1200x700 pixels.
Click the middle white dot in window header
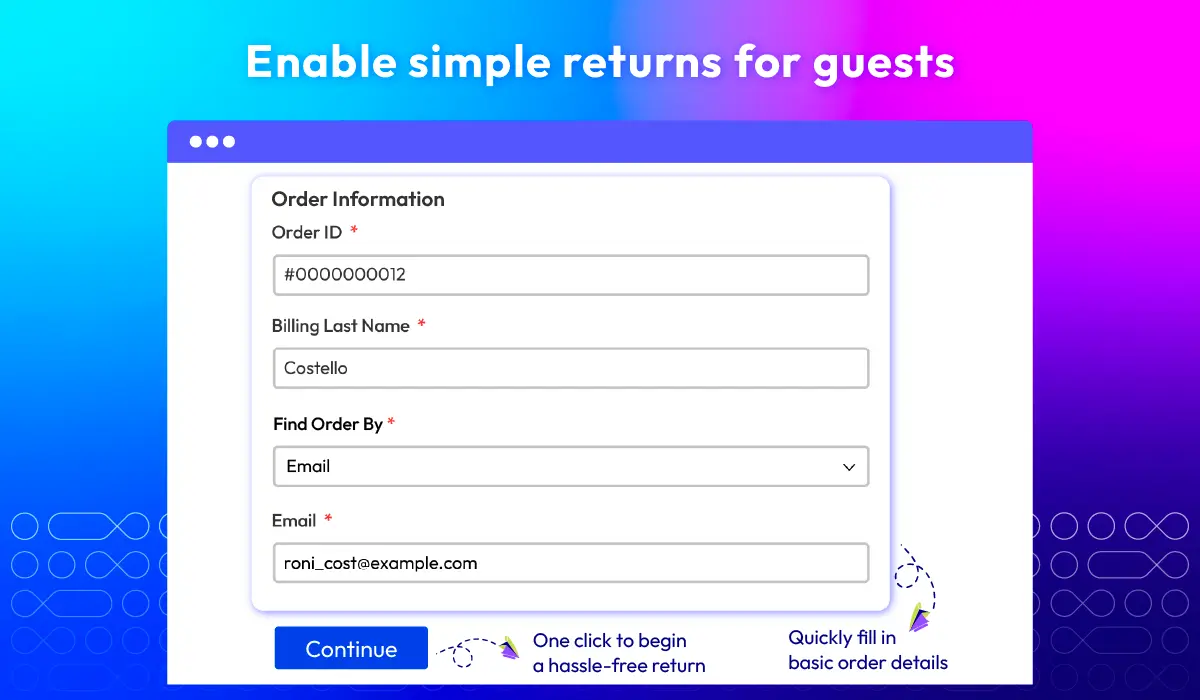click(213, 142)
